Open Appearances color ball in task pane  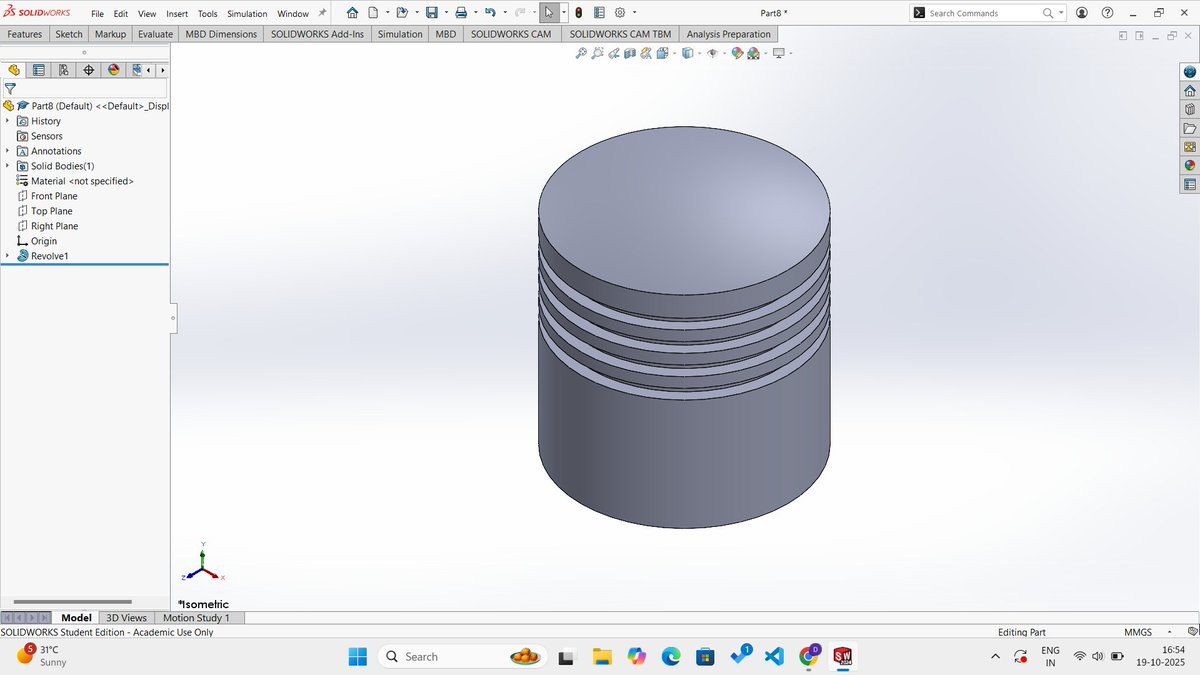pos(1189,165)
